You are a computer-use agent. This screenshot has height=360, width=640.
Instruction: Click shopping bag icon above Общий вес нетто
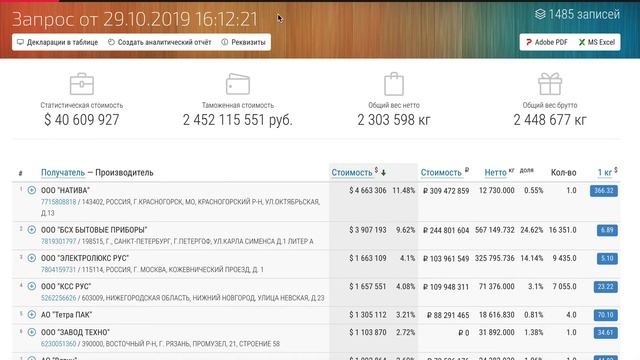pos(394,84)
